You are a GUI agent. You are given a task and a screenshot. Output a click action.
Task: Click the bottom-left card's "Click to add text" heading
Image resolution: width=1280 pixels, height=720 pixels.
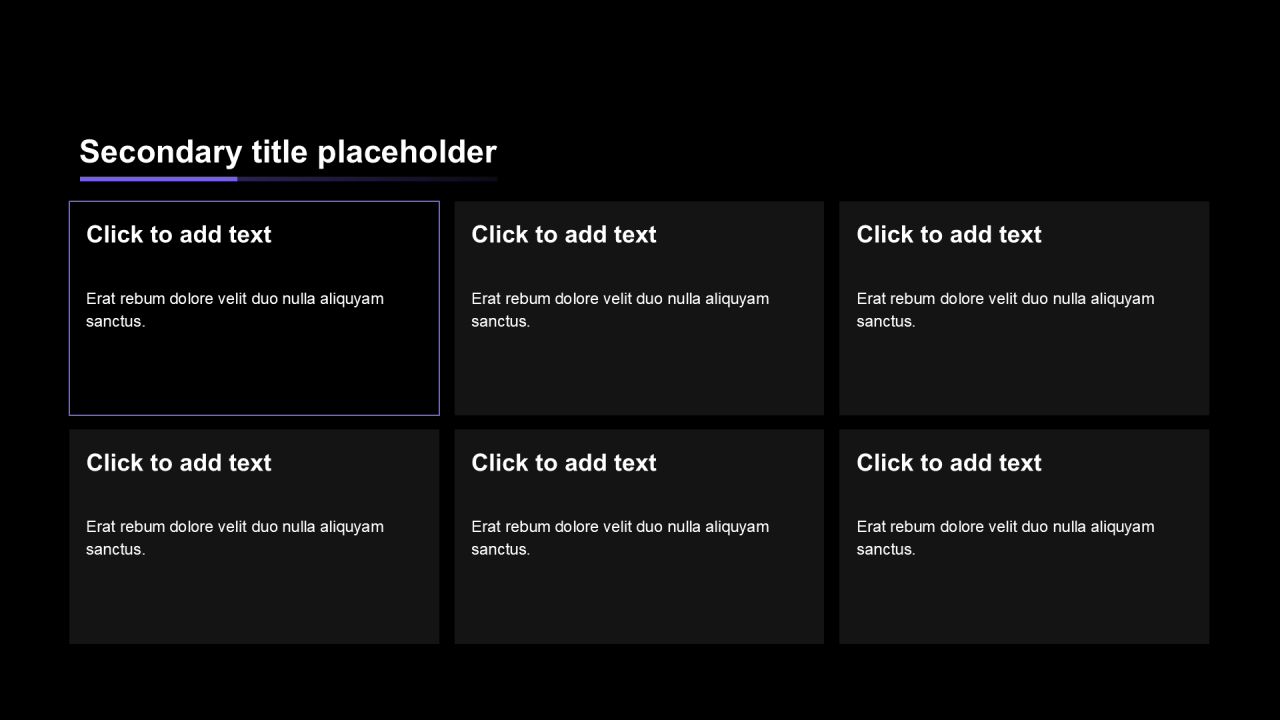(179, 463)
